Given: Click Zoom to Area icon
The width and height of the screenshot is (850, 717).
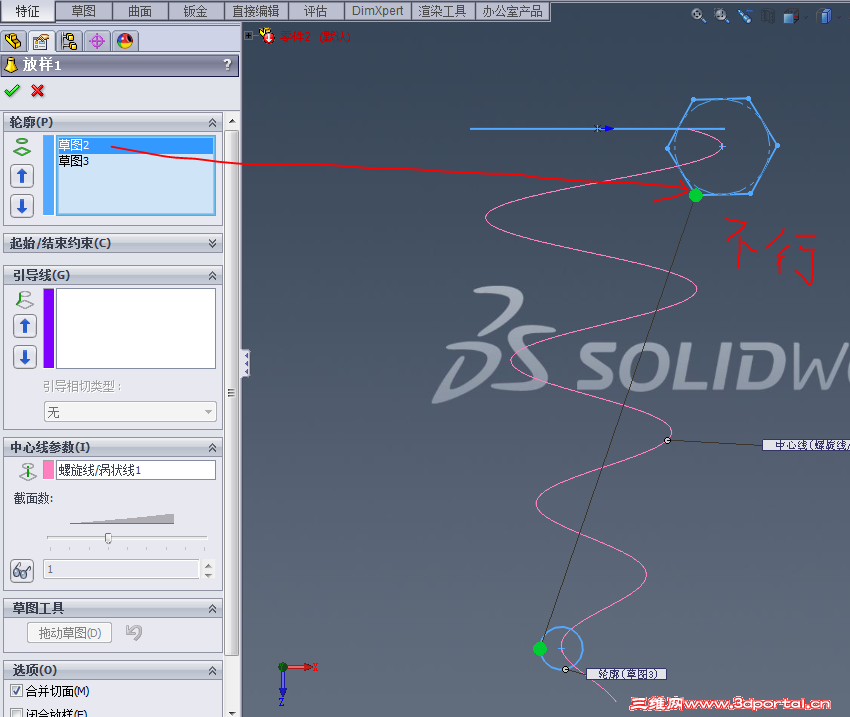Looking at the screenshot, I should 722,16.
